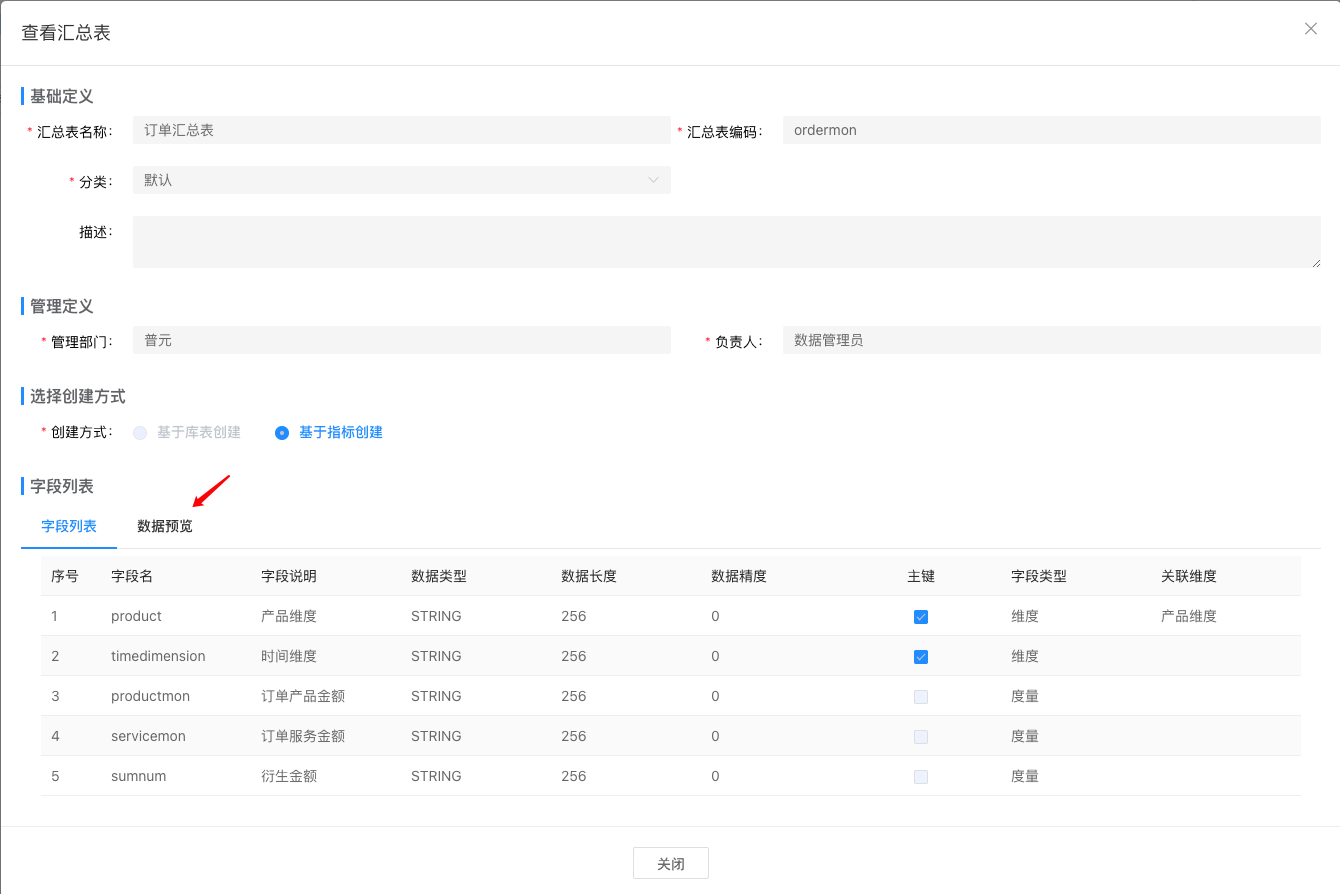1340x894 pixels.
Task: Toggle primary key checkbox for timedimension row
Action: [x=921, y=657]
